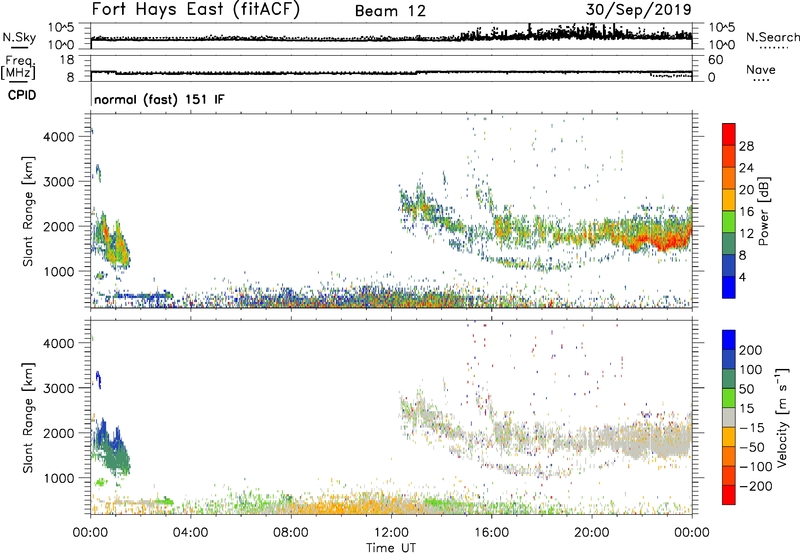Click the '10^5' noise tick beside N.Sky
The width and height of the screenshot is (800, 554).
click(x=61, y=27)
